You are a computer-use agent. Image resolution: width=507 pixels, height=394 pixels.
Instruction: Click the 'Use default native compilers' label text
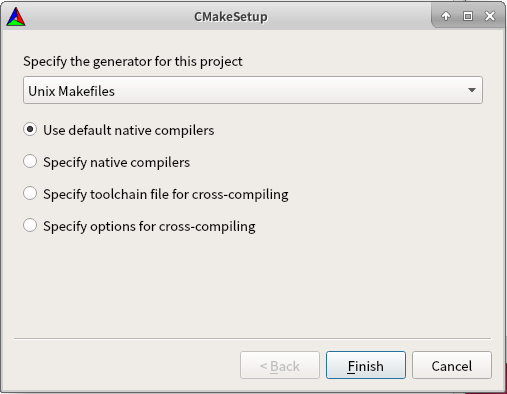pyautogui.click(x=129, y=130)
